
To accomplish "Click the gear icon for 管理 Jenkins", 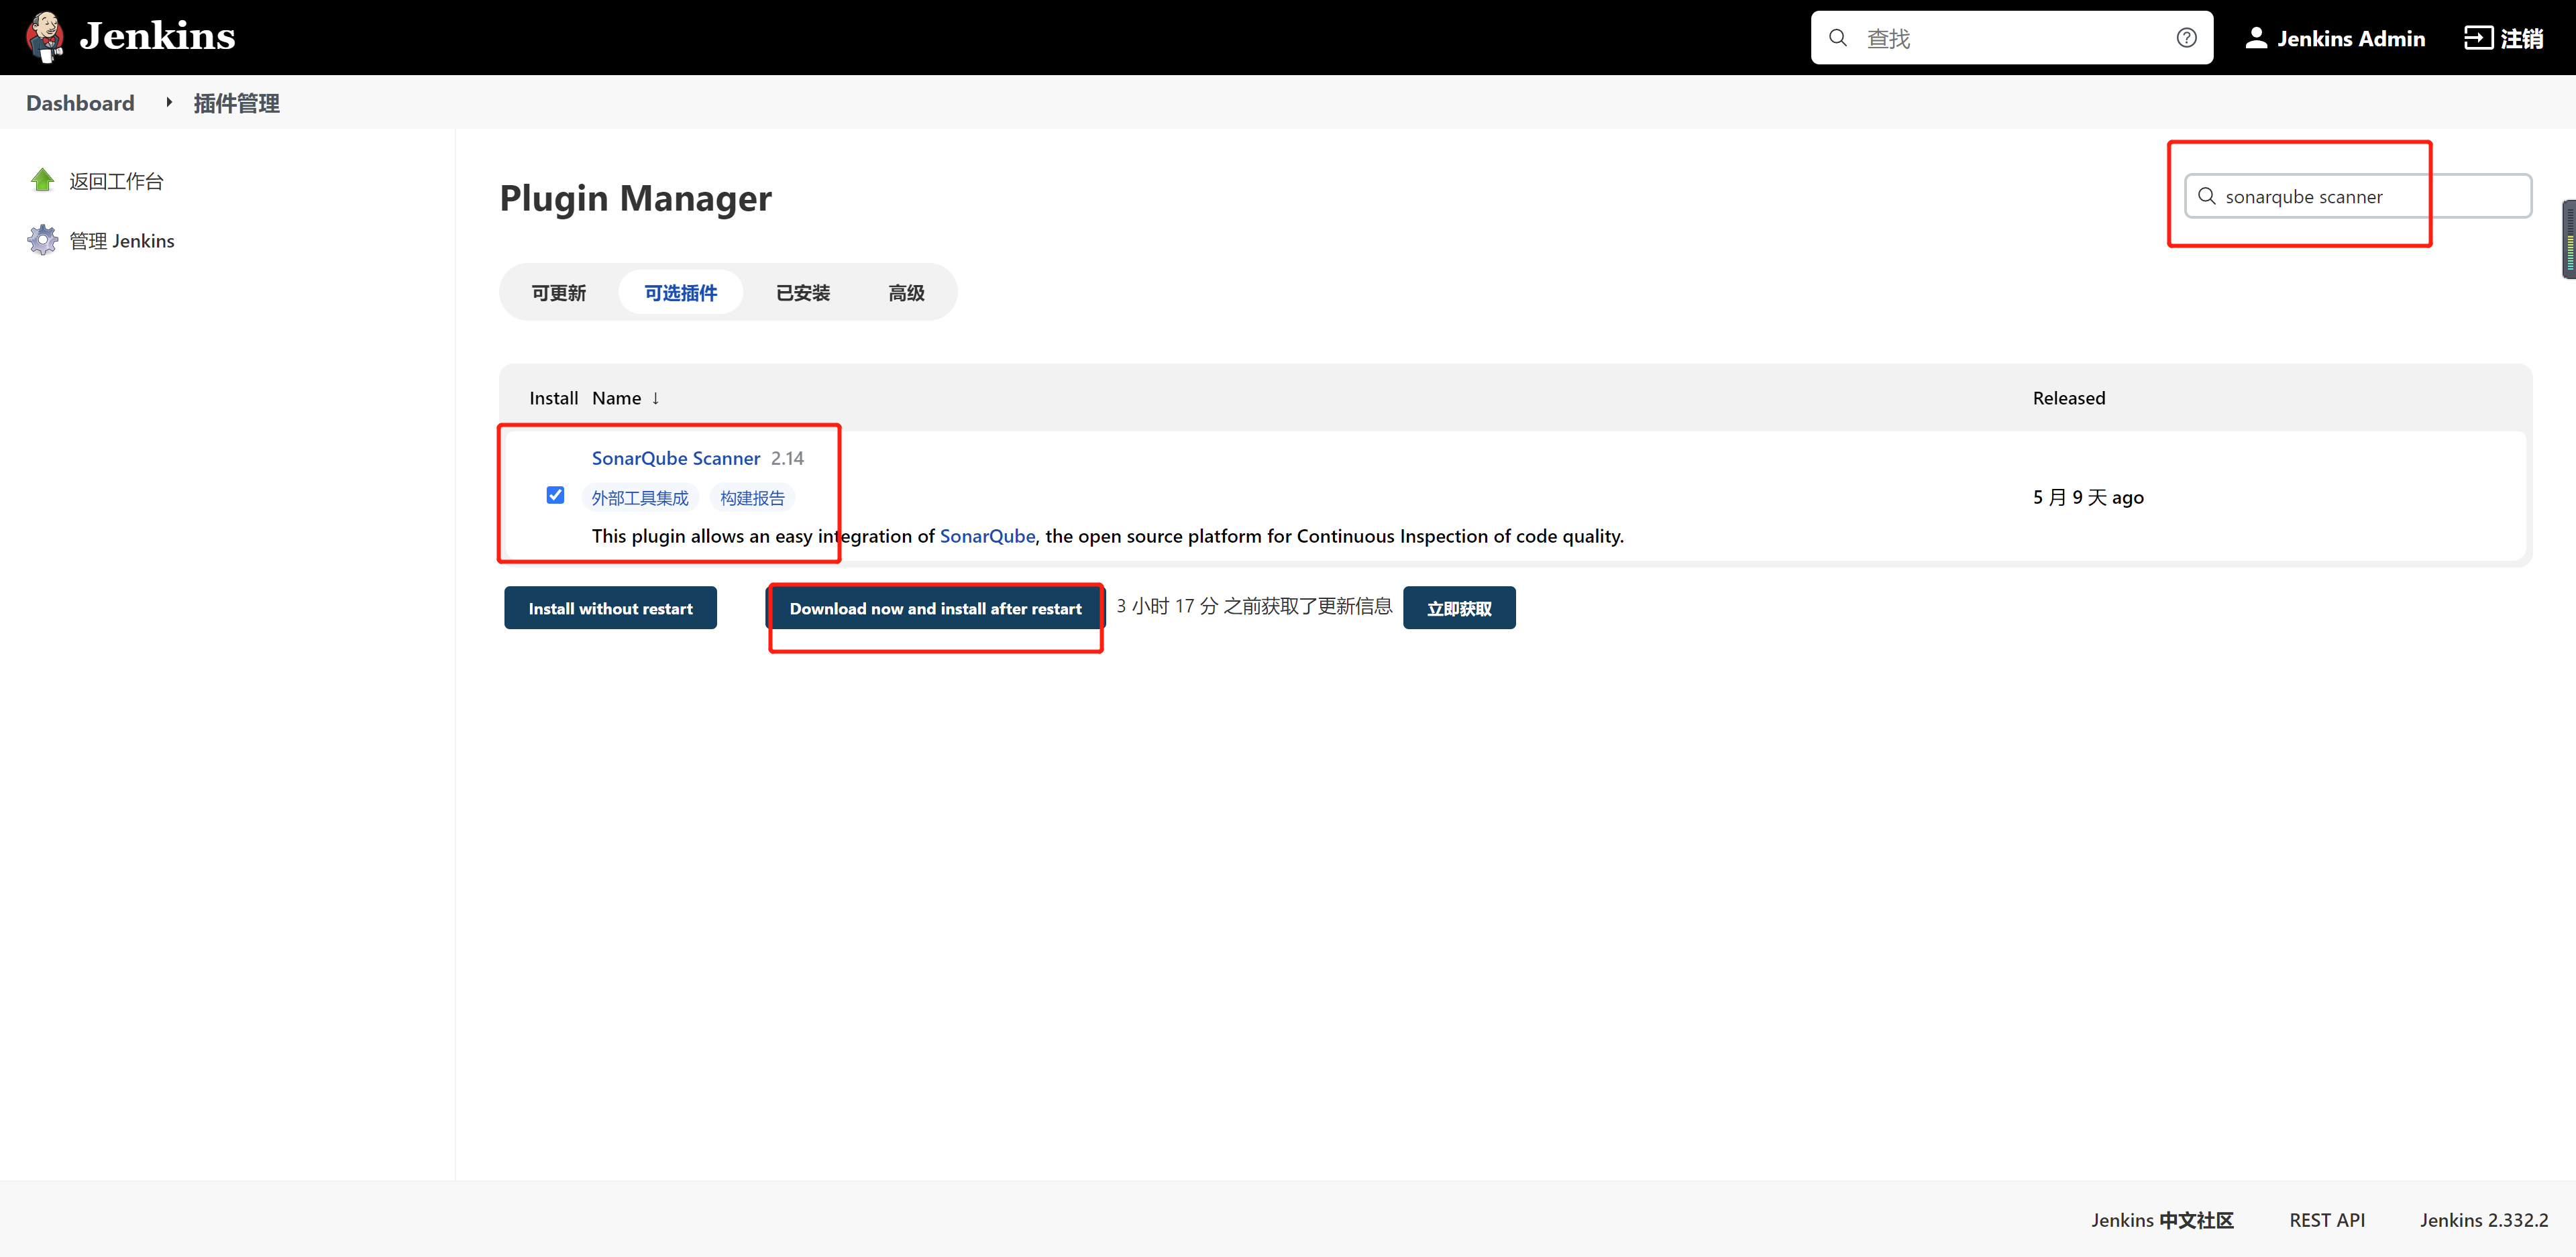I will (42, 240).
